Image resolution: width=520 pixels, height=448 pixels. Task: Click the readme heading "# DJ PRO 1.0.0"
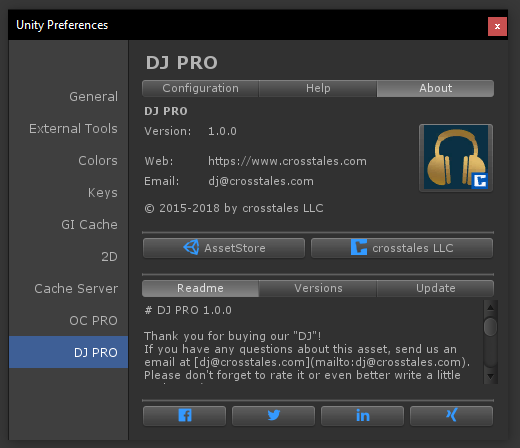[x=188, y=310]
